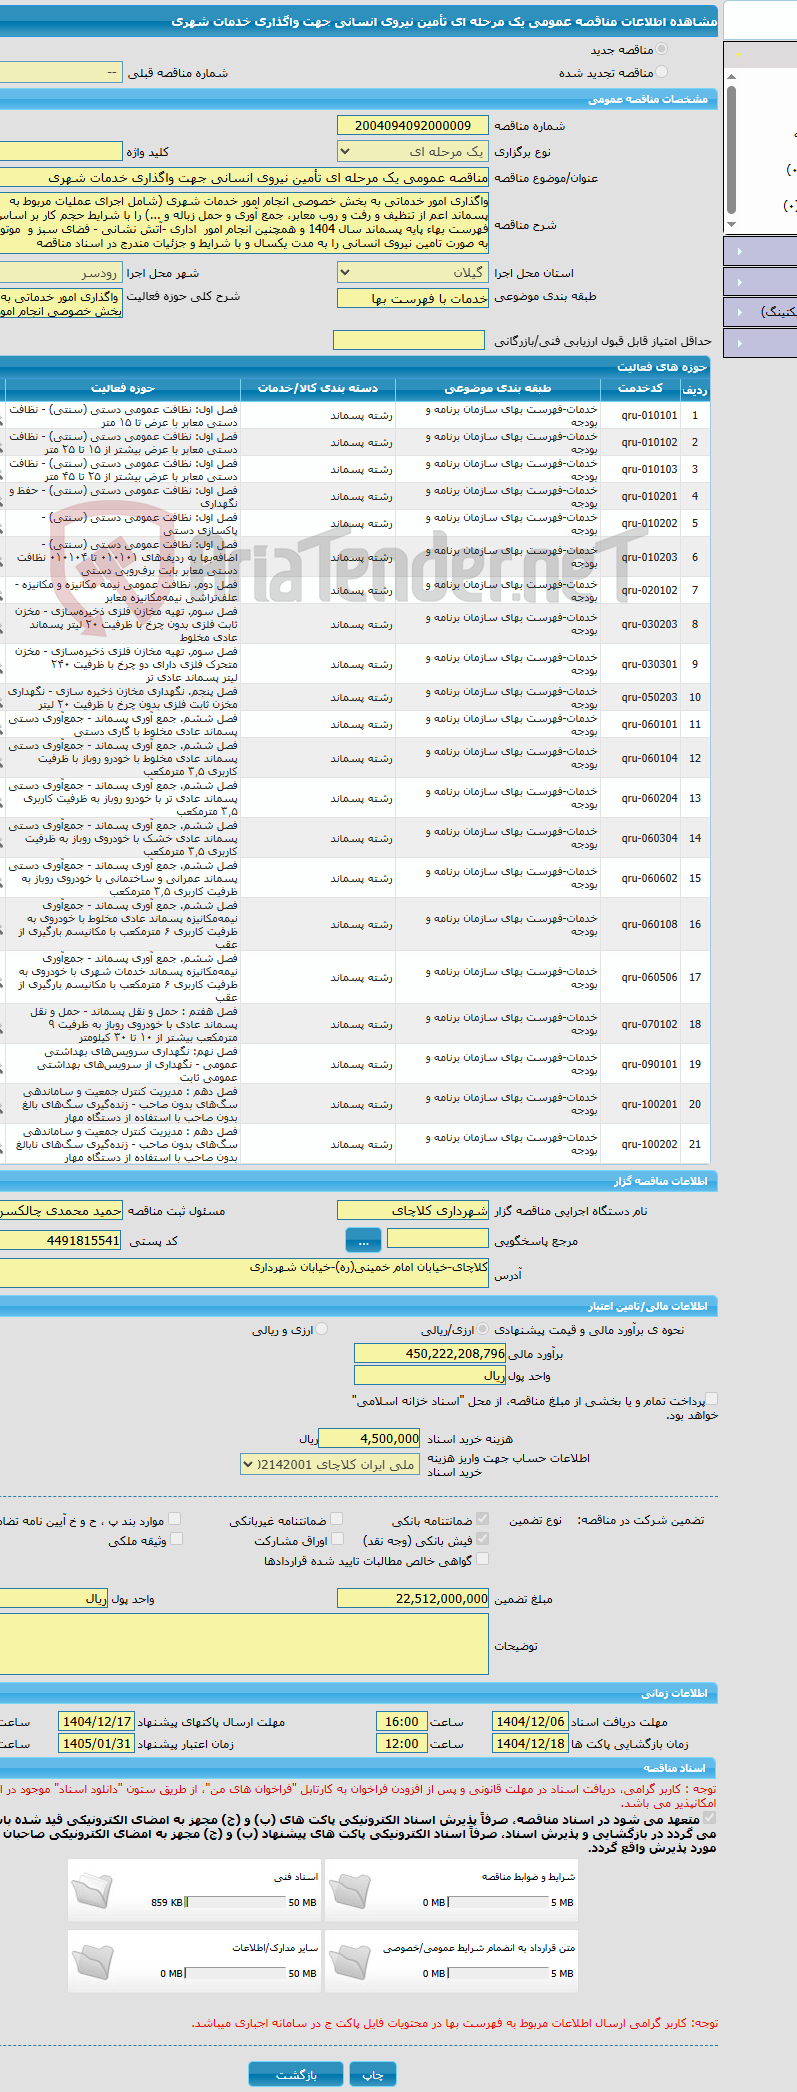The image size is (797, 2092).
Task: Choose the ارزی و ریالی radio option
Action: pos(321,1329)
